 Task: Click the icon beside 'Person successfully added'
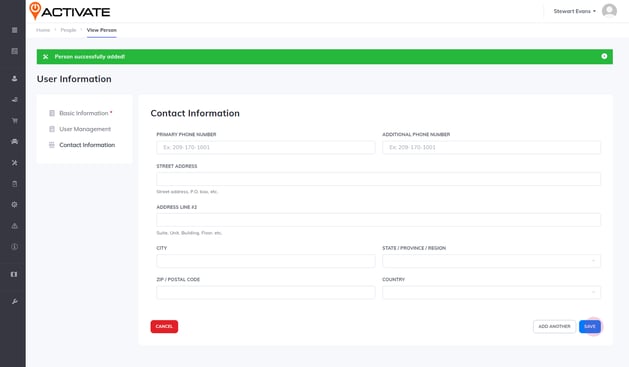tap(45, 57)
